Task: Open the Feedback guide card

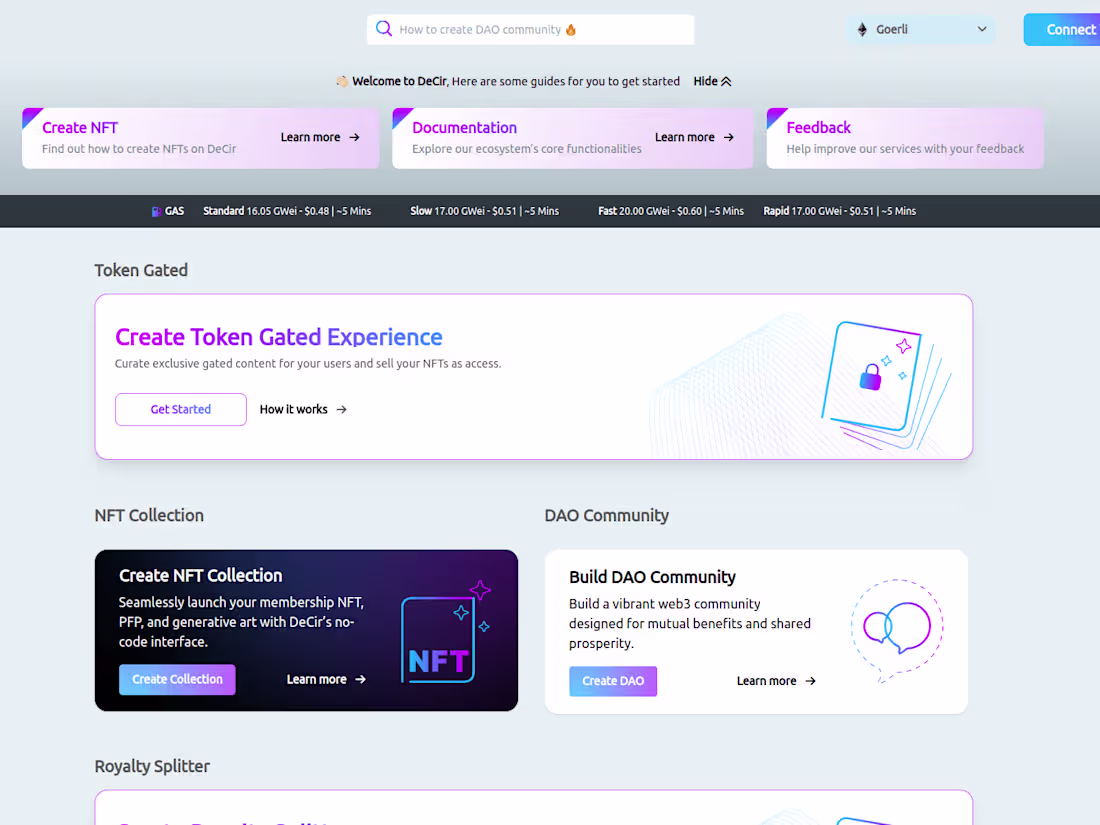Action: (905, 138)
